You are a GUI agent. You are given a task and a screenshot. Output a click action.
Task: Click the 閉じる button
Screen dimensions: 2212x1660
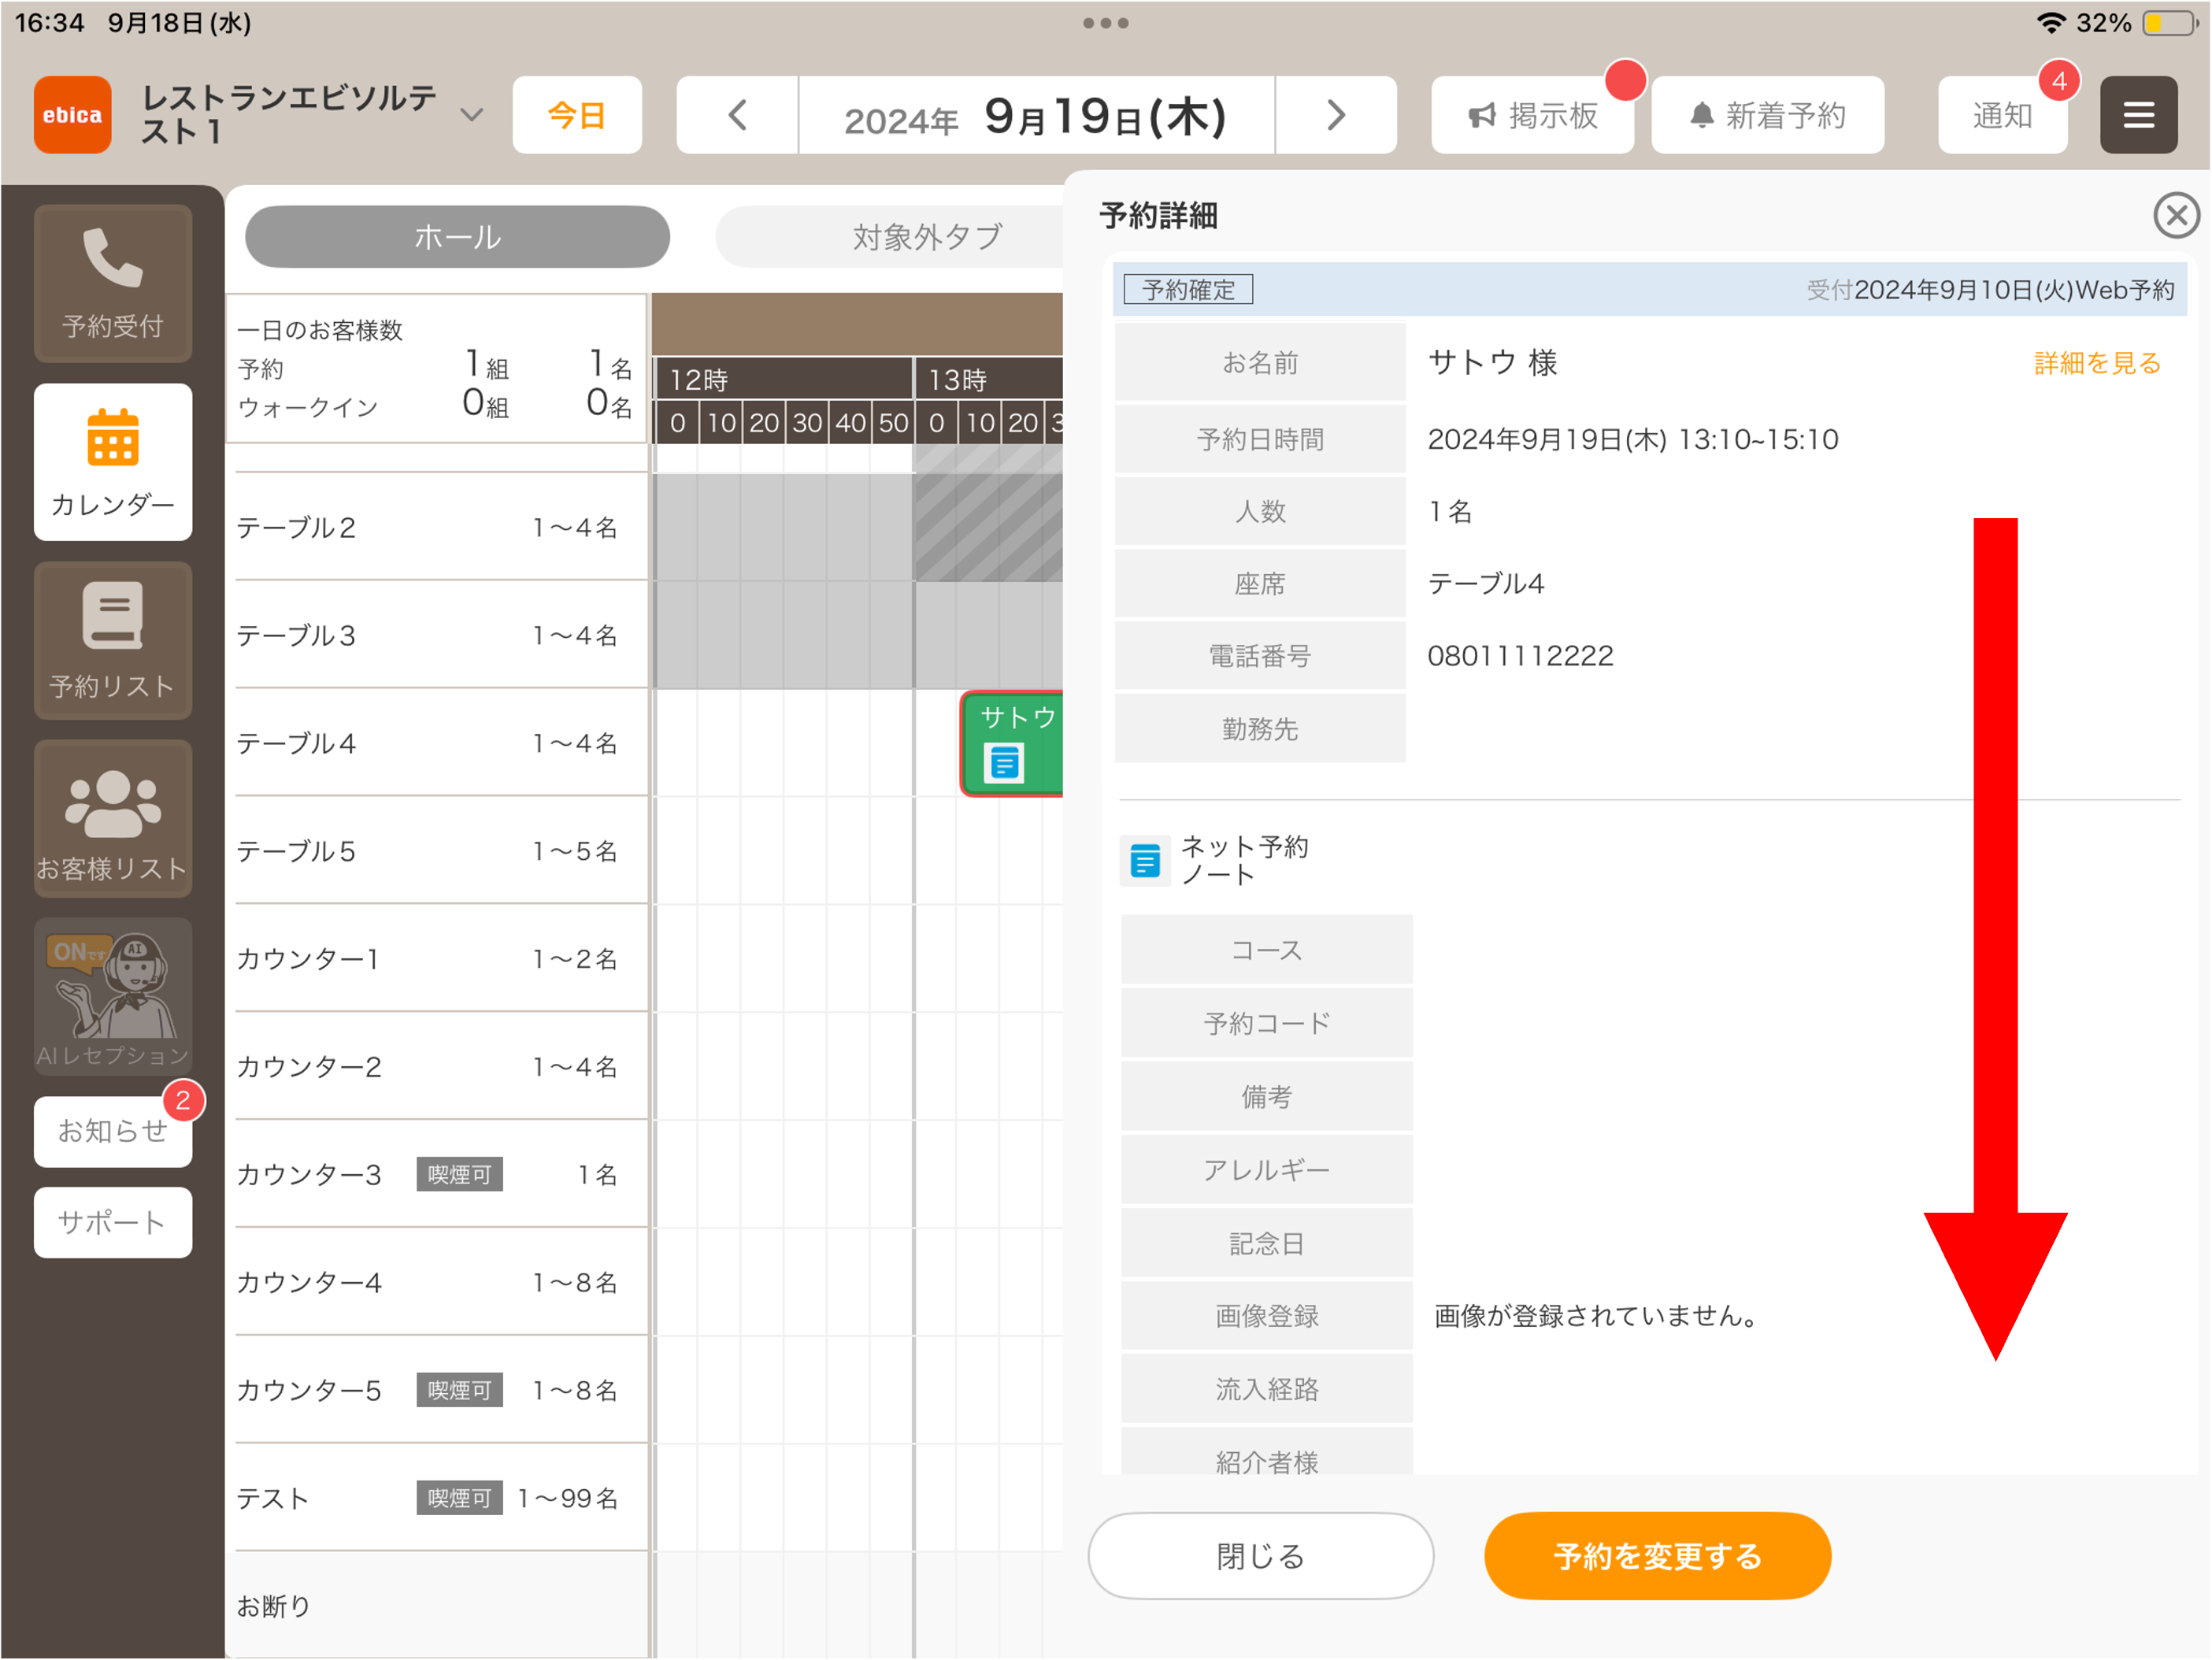click(x=1260, y=1556)
